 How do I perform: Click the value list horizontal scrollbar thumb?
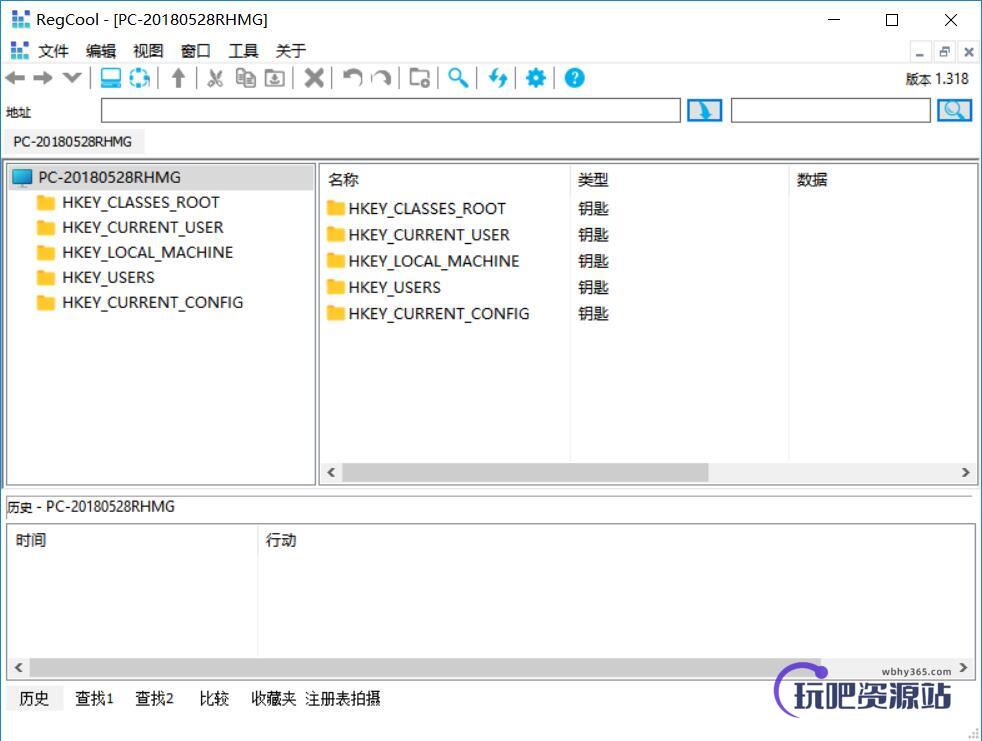[x=525, y=472]
